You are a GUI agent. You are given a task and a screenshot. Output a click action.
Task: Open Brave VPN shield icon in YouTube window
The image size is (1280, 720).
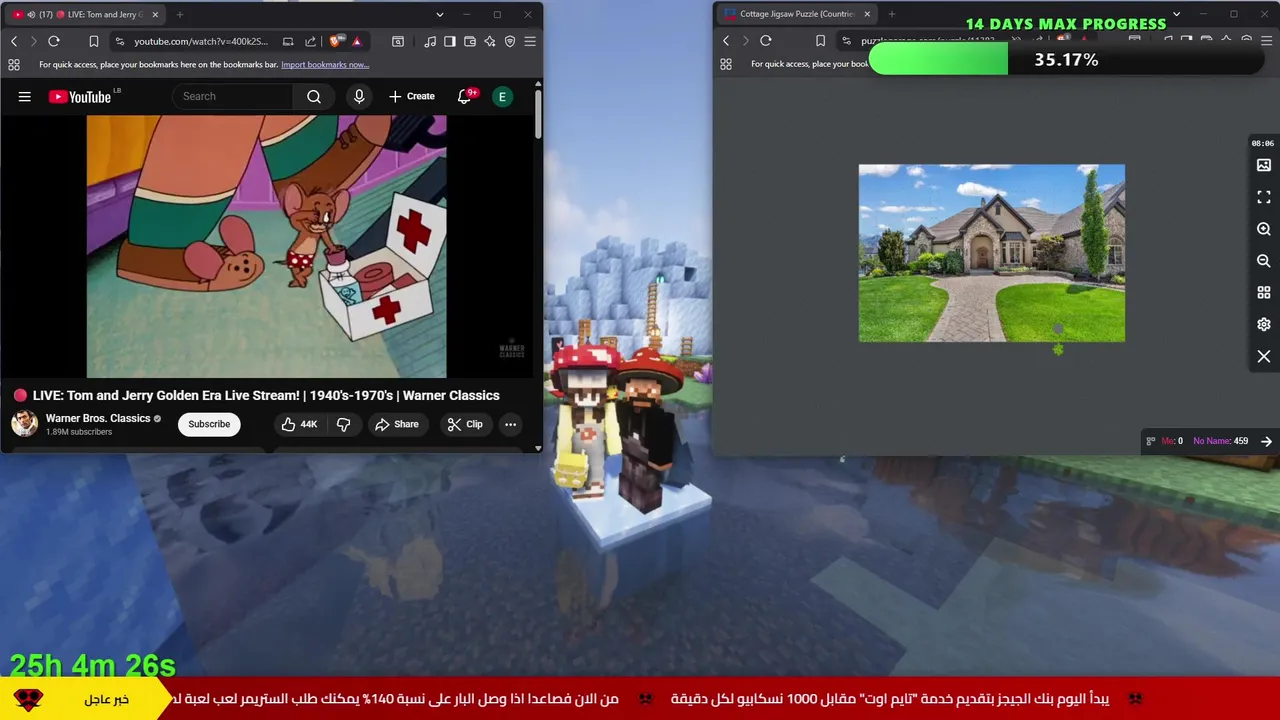(x=510, y=41)
